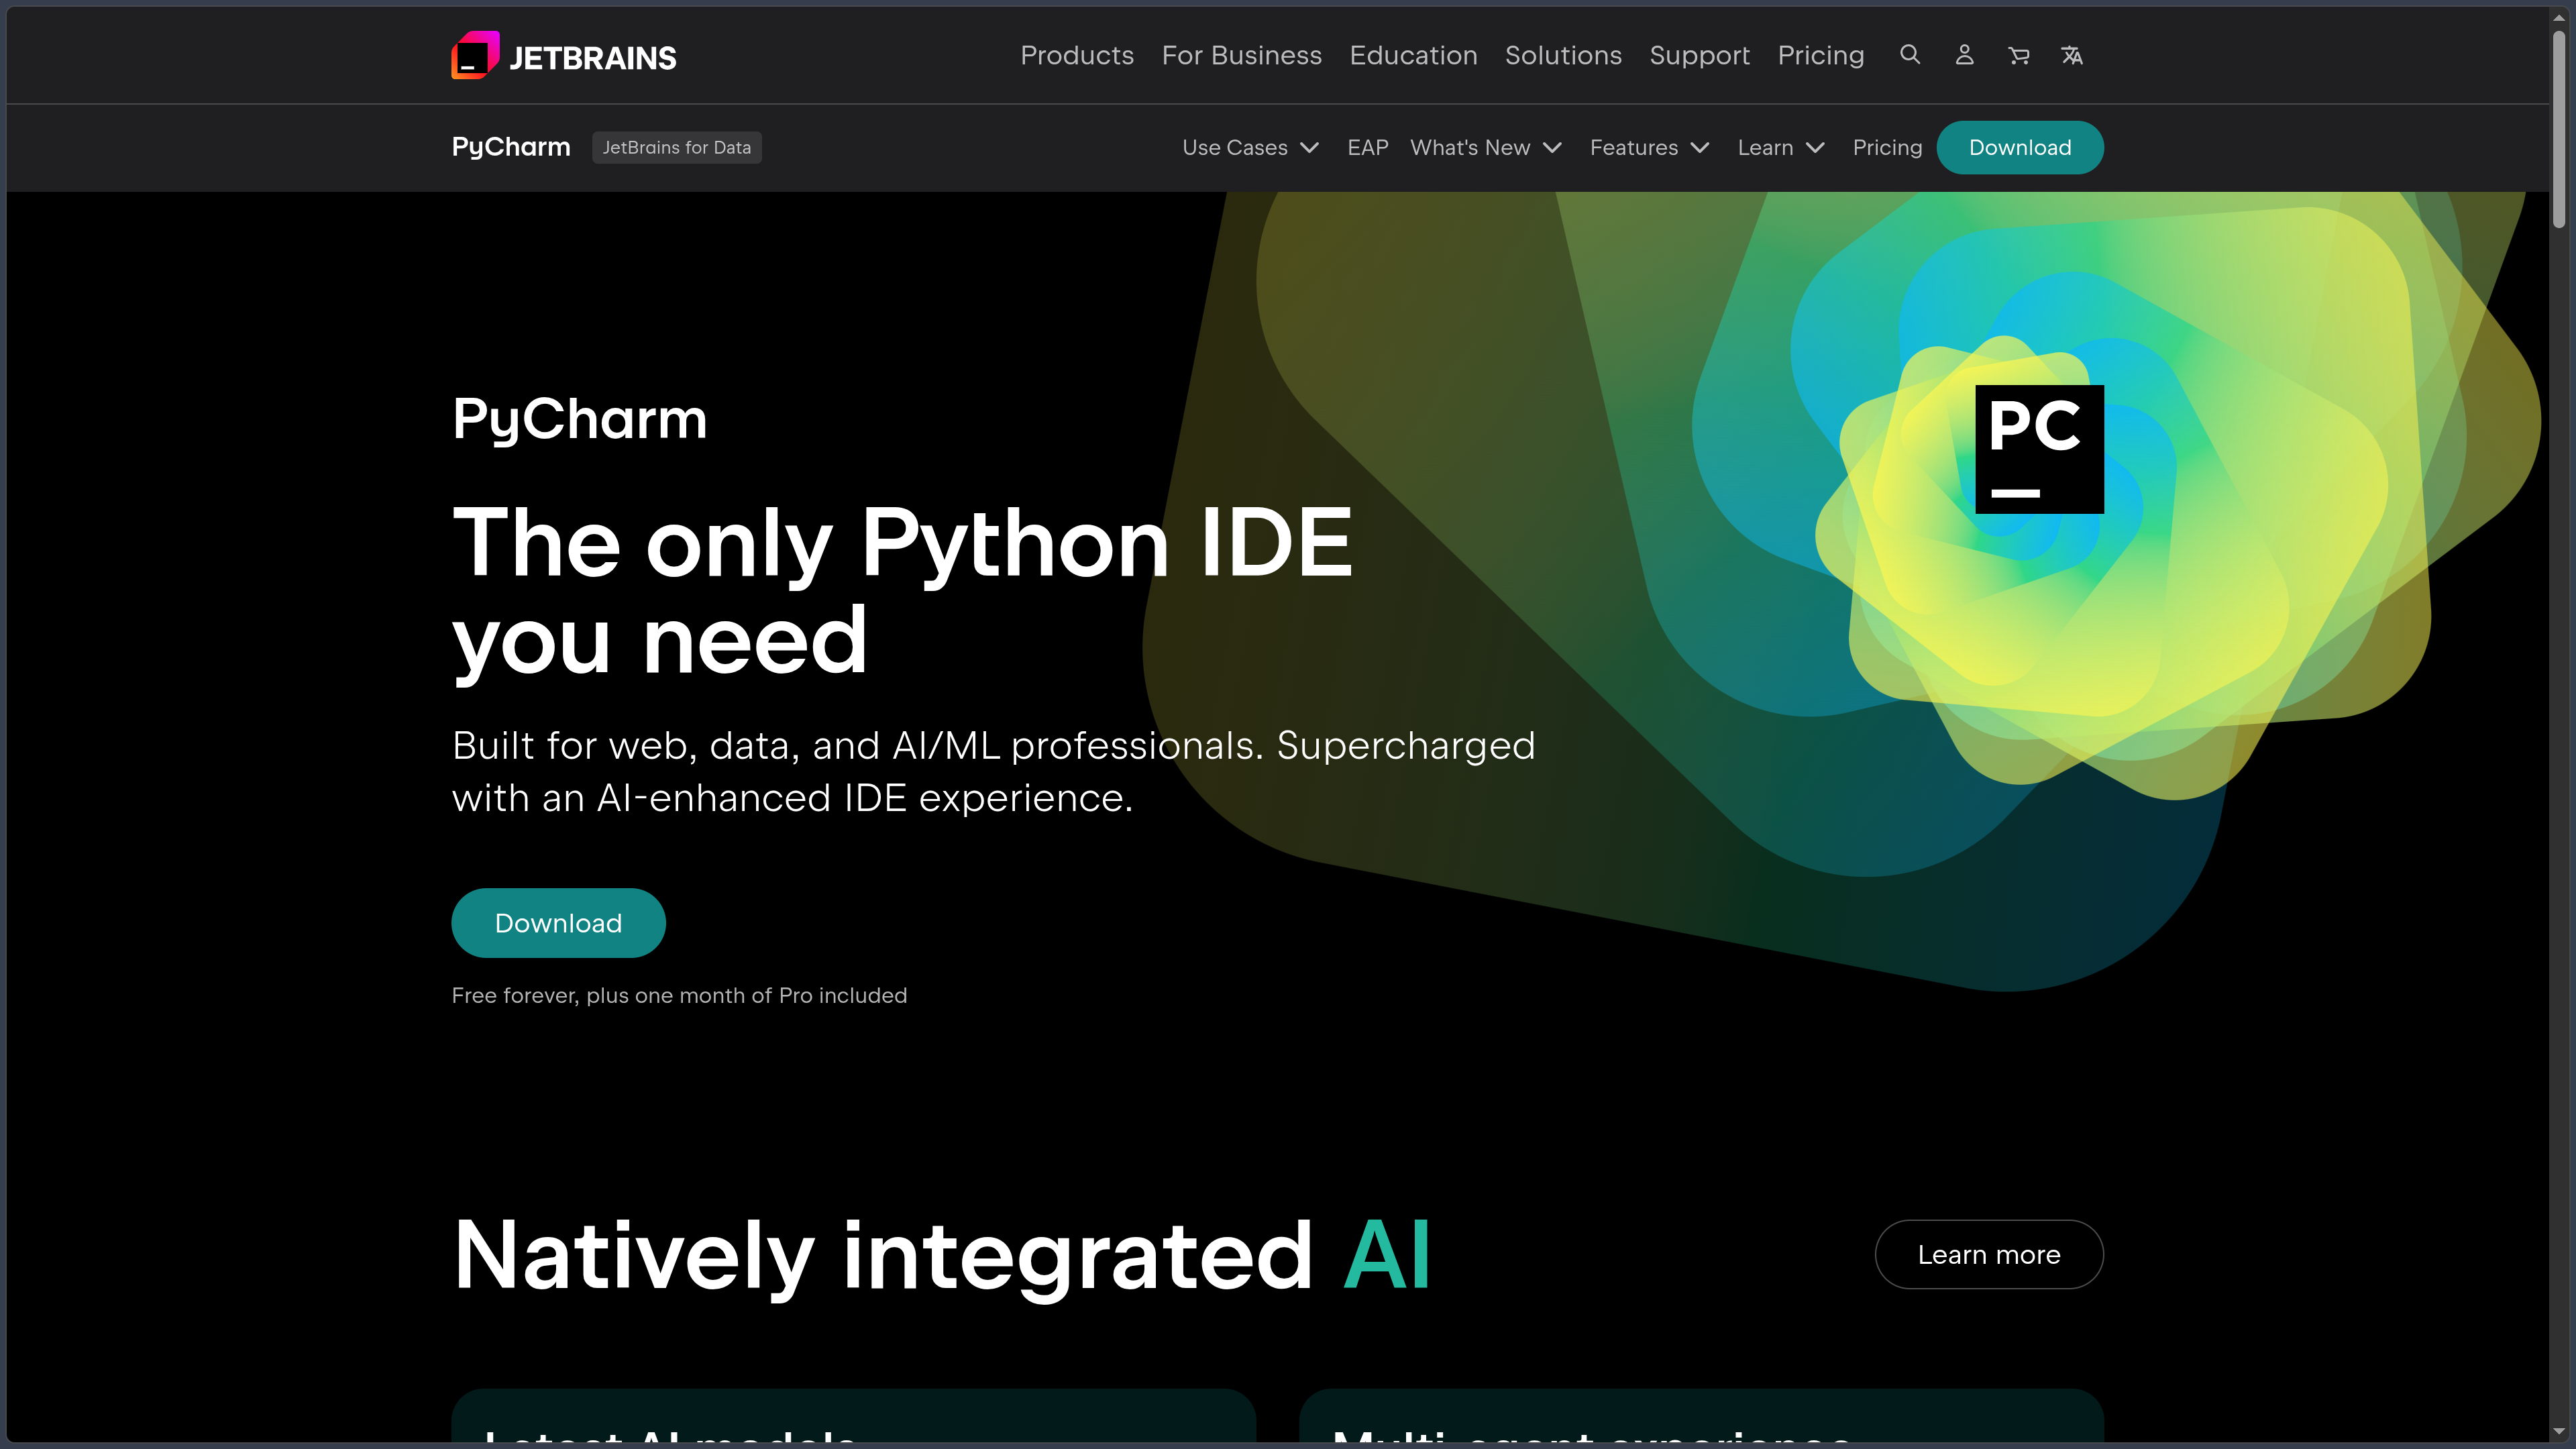Click the Learn more button
This screenshot has width=2576, height=1449.
coord(1989,1254)
